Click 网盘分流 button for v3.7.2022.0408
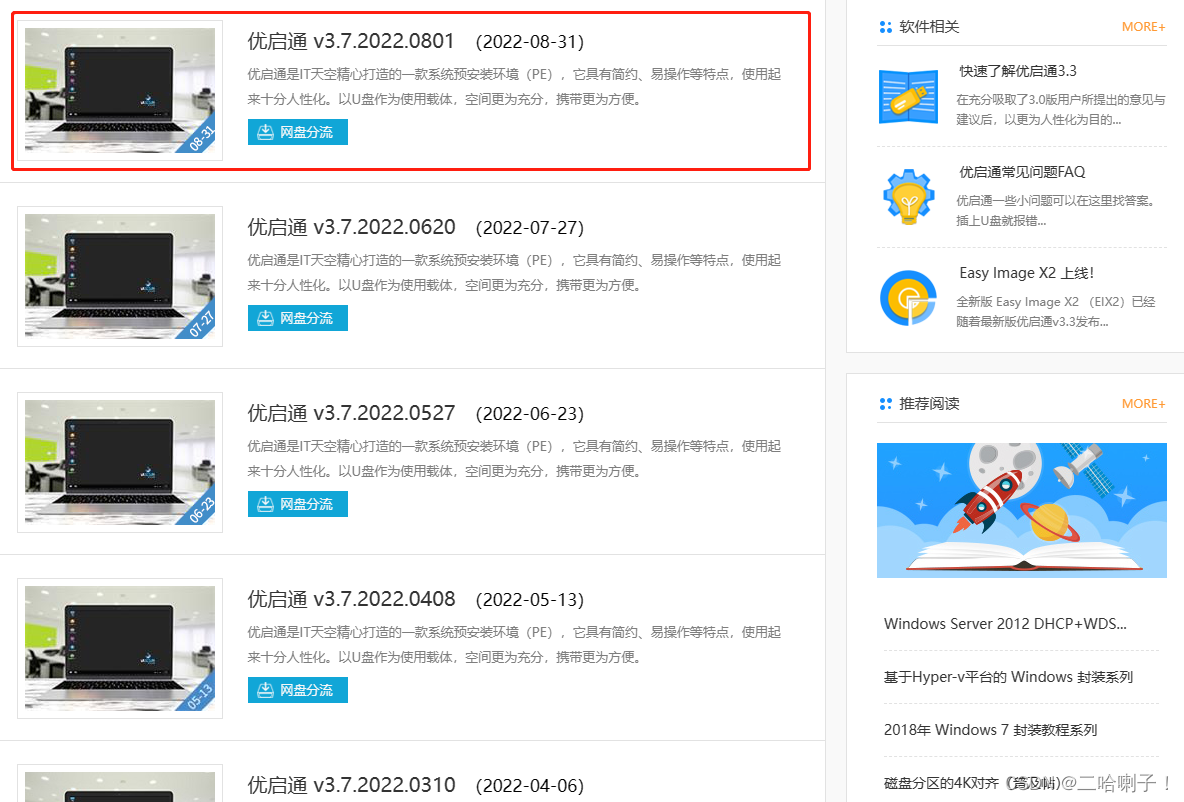Viewport: 1184px width, 802px height. (x=298, y=689)
